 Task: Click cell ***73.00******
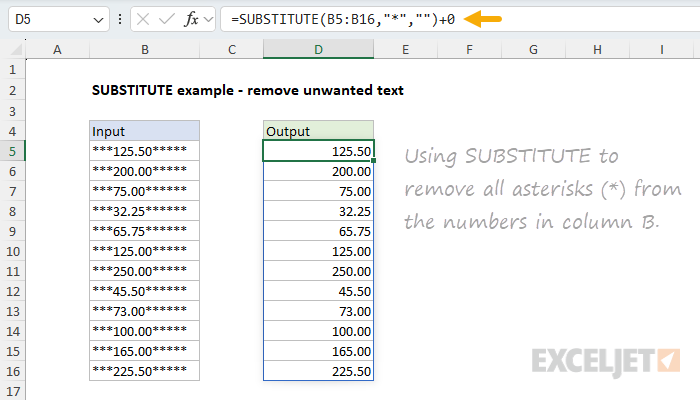pyautogui.click(x=145, y=311)
